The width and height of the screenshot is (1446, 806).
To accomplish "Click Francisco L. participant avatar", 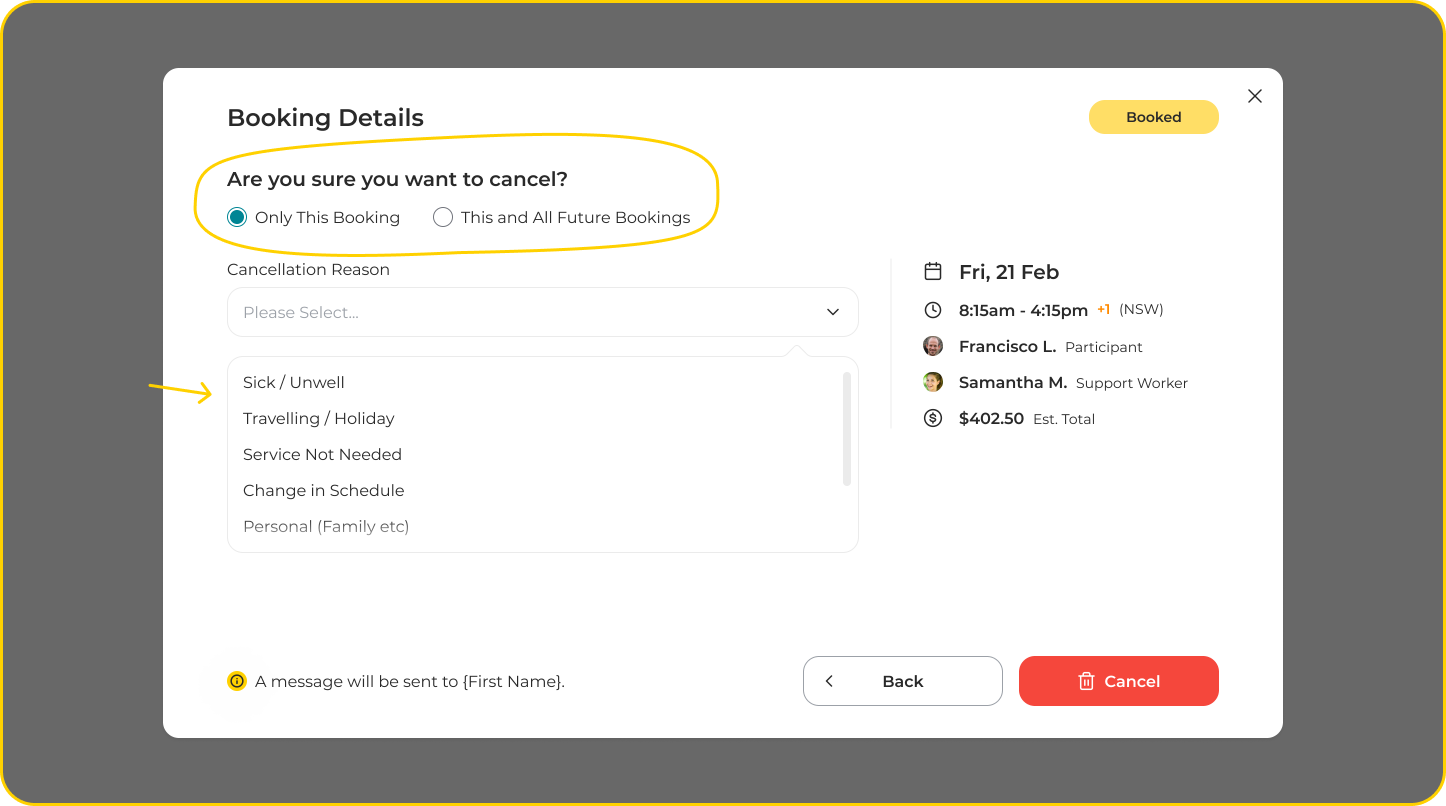I will pyautogui.click(x=933, y=346).
